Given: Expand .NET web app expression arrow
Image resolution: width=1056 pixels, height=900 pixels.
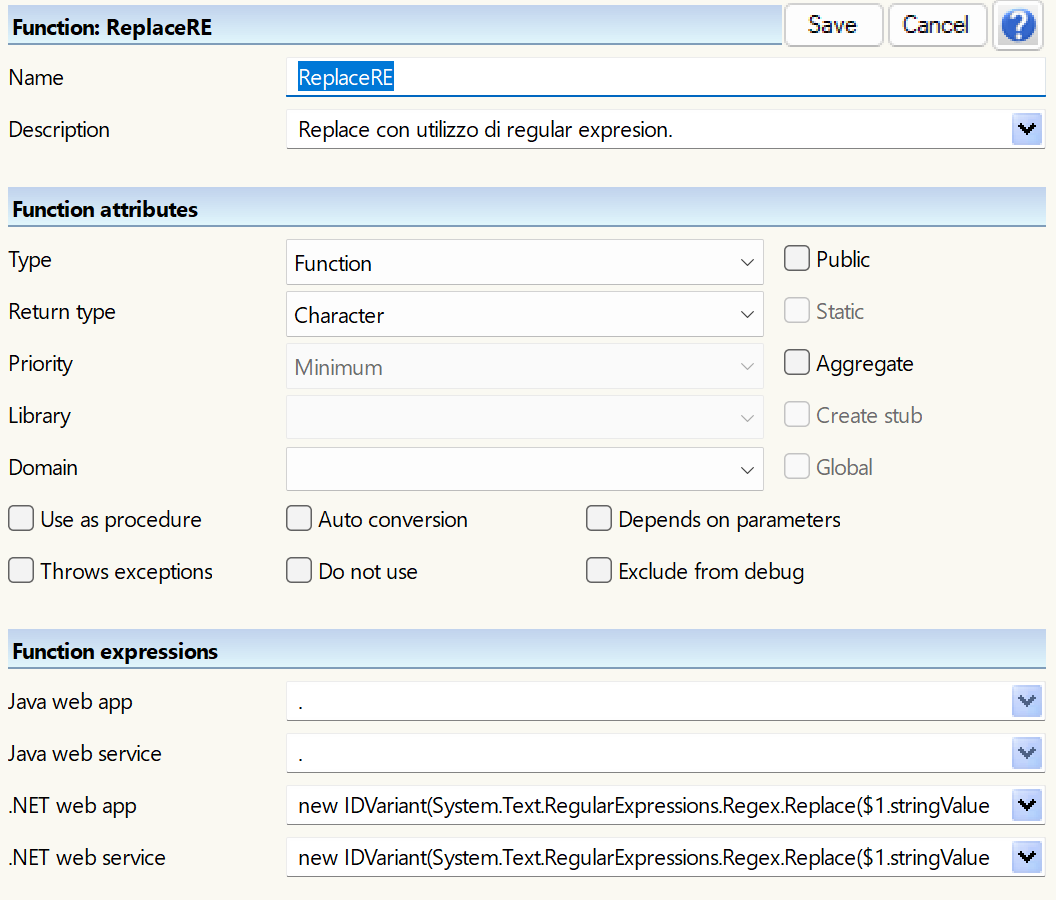Looking at the screenshot, I should click(x=1027, y=806).
